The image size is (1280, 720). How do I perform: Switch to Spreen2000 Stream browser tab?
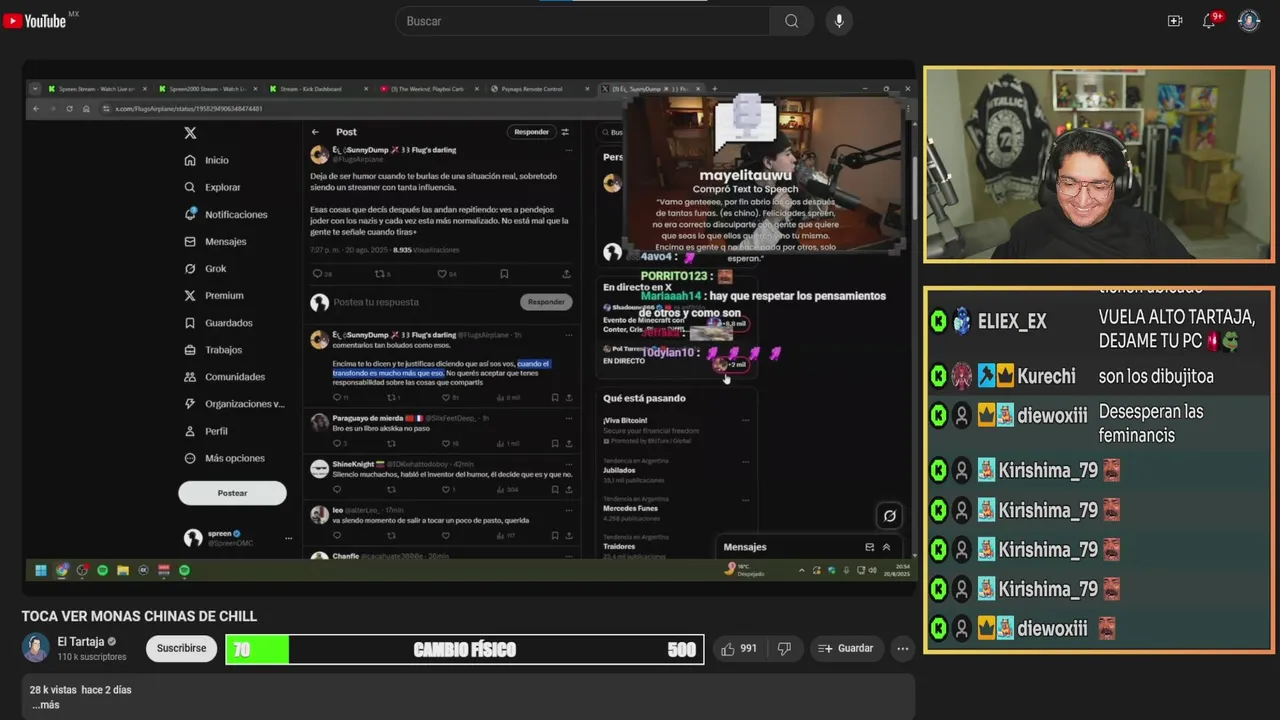[x=207, y=89]
